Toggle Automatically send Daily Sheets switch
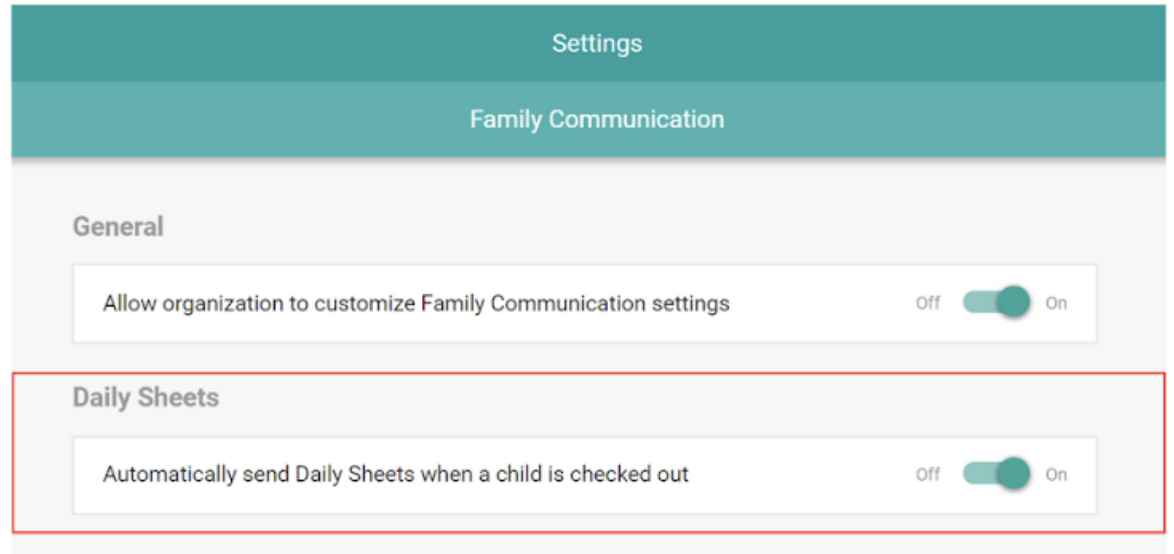The height and width of the screenshot is (554, 1174). tap(996, 475)
